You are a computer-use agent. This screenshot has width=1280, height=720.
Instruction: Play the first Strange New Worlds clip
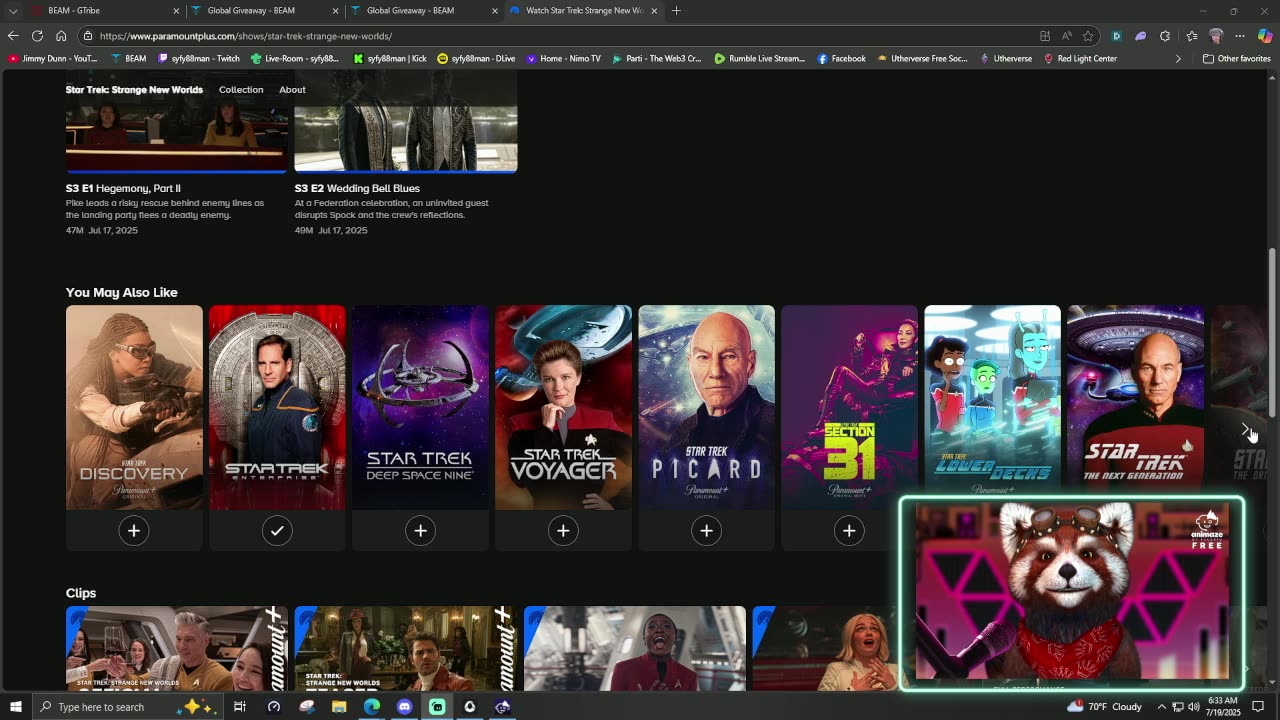(x=176, y=648)
